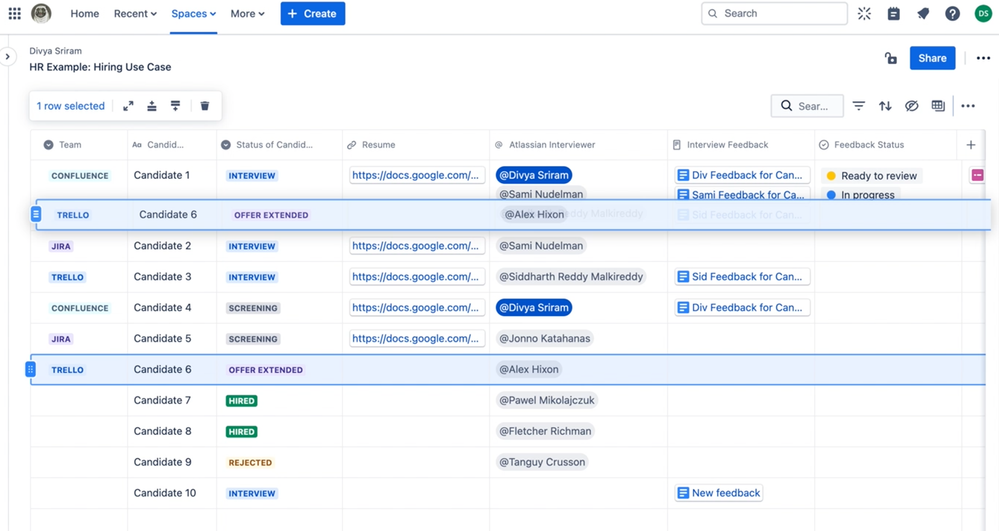Open the database filter icon
Image resolution: width=999 pixels, height=531 pixels.
coord(859,106)
